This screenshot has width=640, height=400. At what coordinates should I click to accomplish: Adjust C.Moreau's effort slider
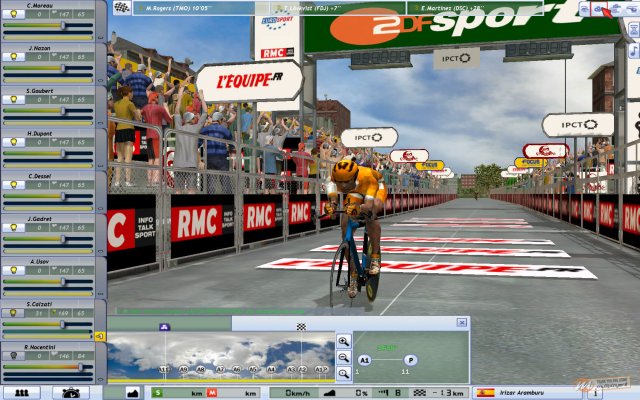point(48,25)
